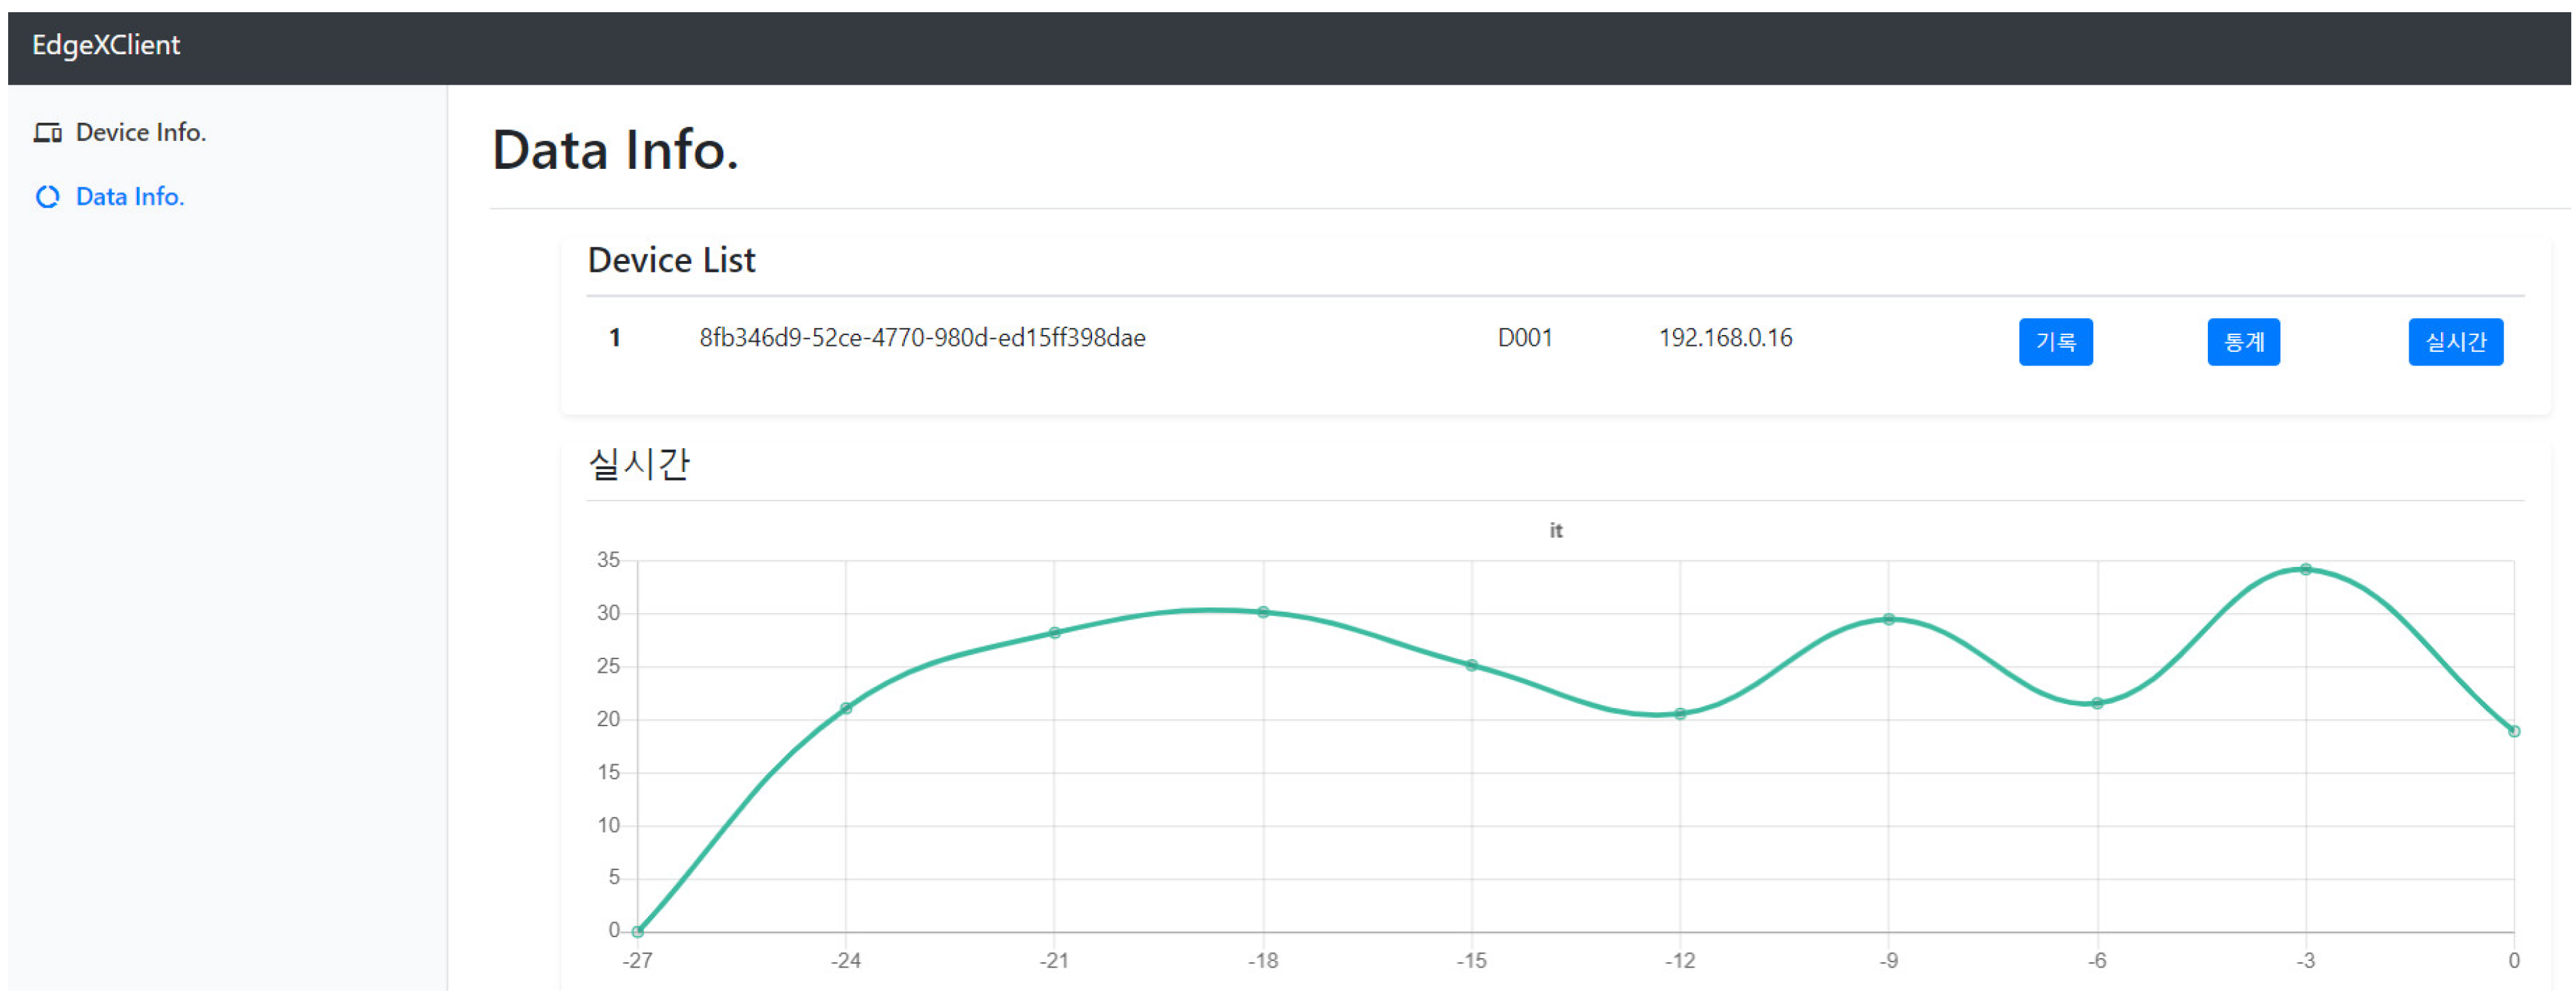This screenshot has width=2576, height=1007.
Task: Click the D001 device name cell
Action: point(1524,338)
